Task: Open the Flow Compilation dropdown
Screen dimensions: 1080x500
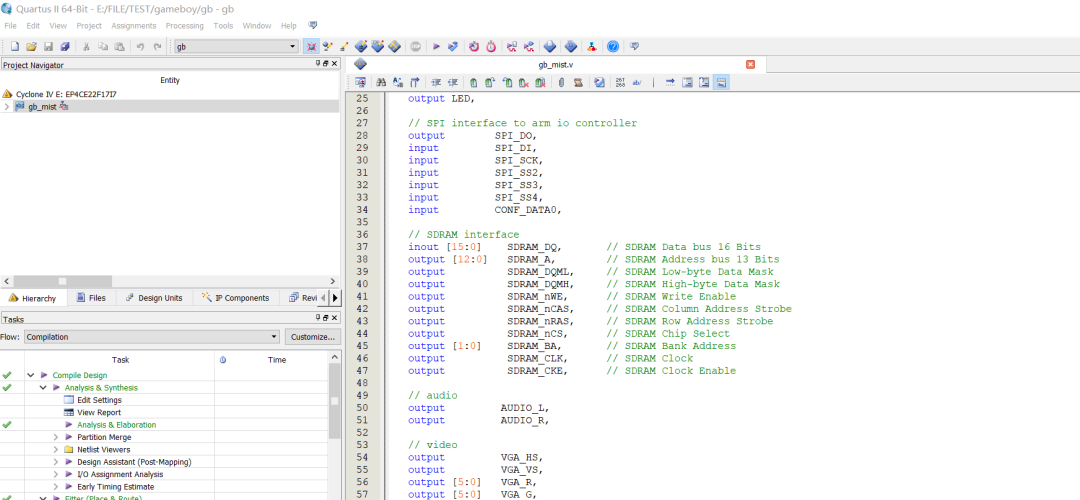Action: tap(152, 337)
